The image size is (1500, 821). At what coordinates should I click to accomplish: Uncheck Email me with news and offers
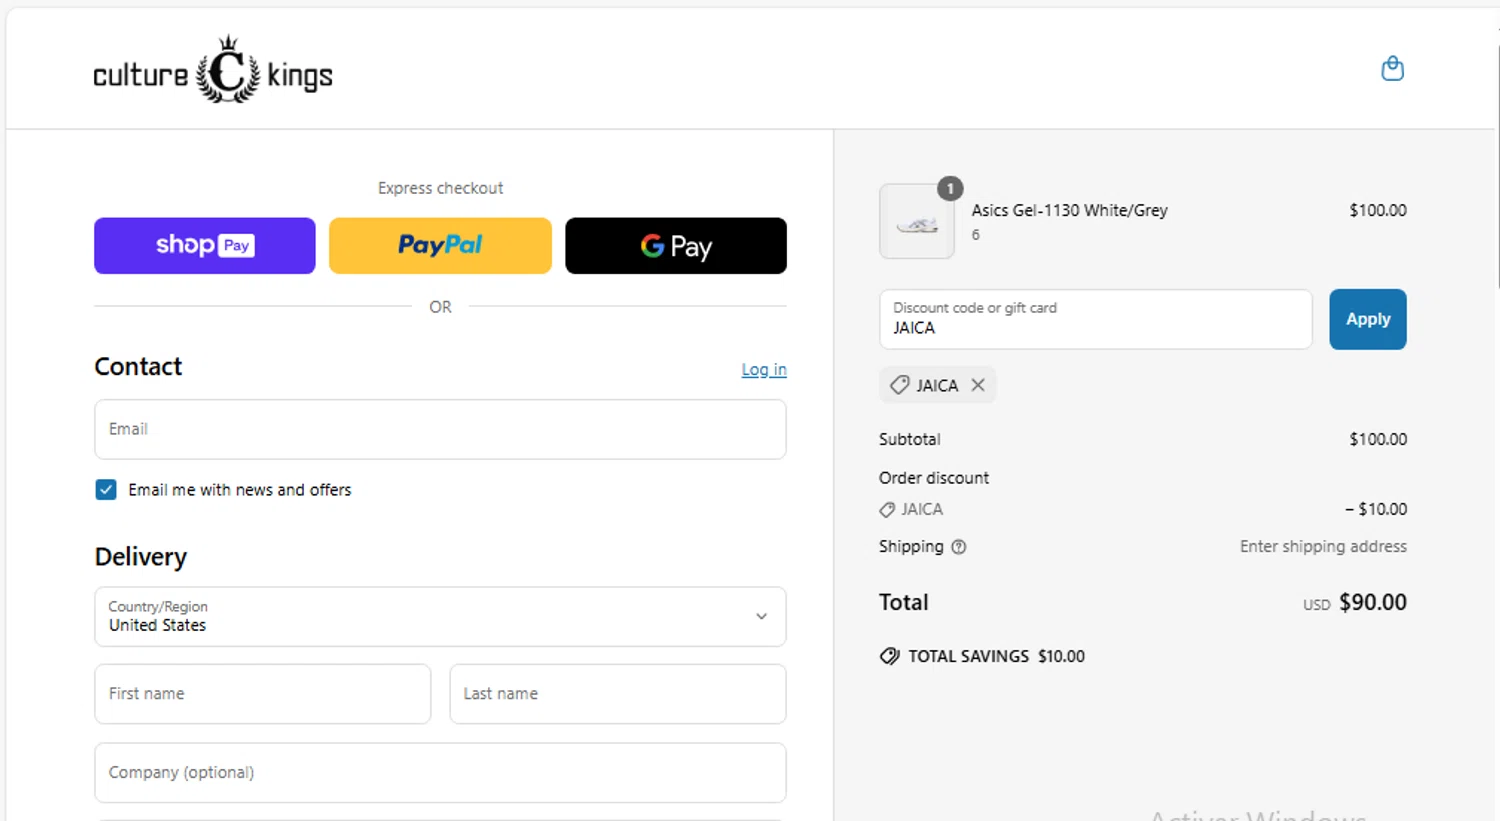(x=106, y=490)
